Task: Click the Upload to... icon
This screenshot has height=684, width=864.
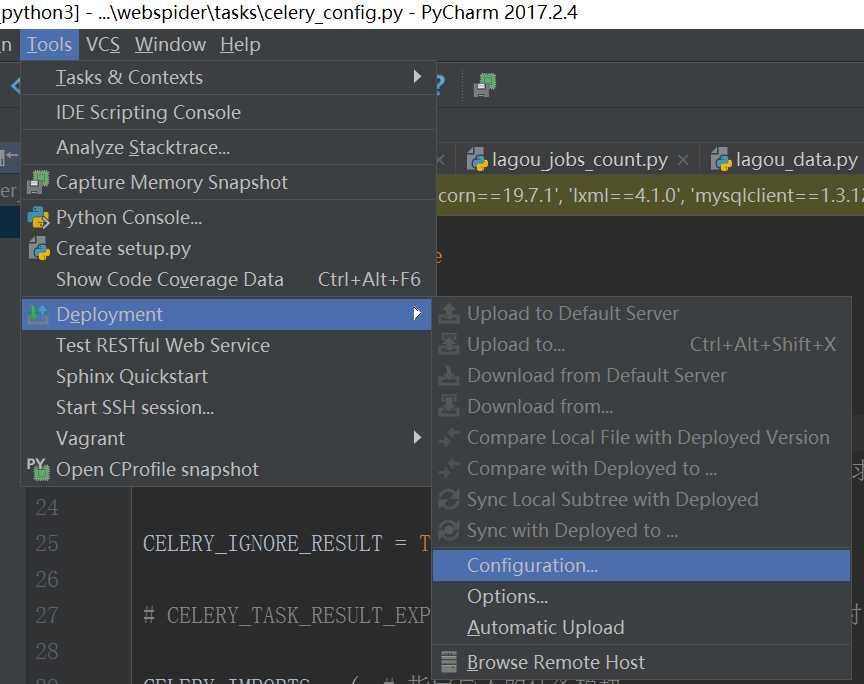Action: 449,344
